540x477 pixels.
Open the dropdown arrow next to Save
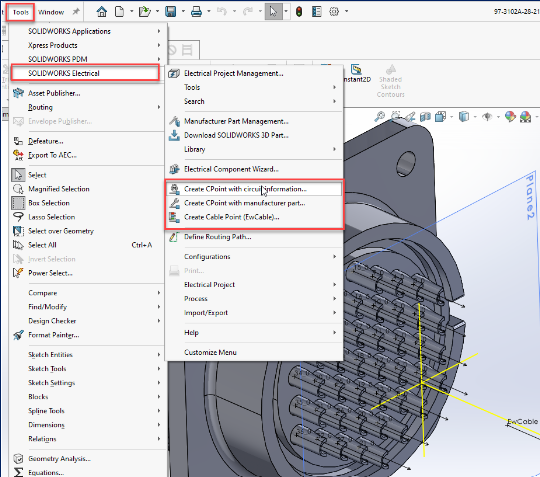coord(183,12)
